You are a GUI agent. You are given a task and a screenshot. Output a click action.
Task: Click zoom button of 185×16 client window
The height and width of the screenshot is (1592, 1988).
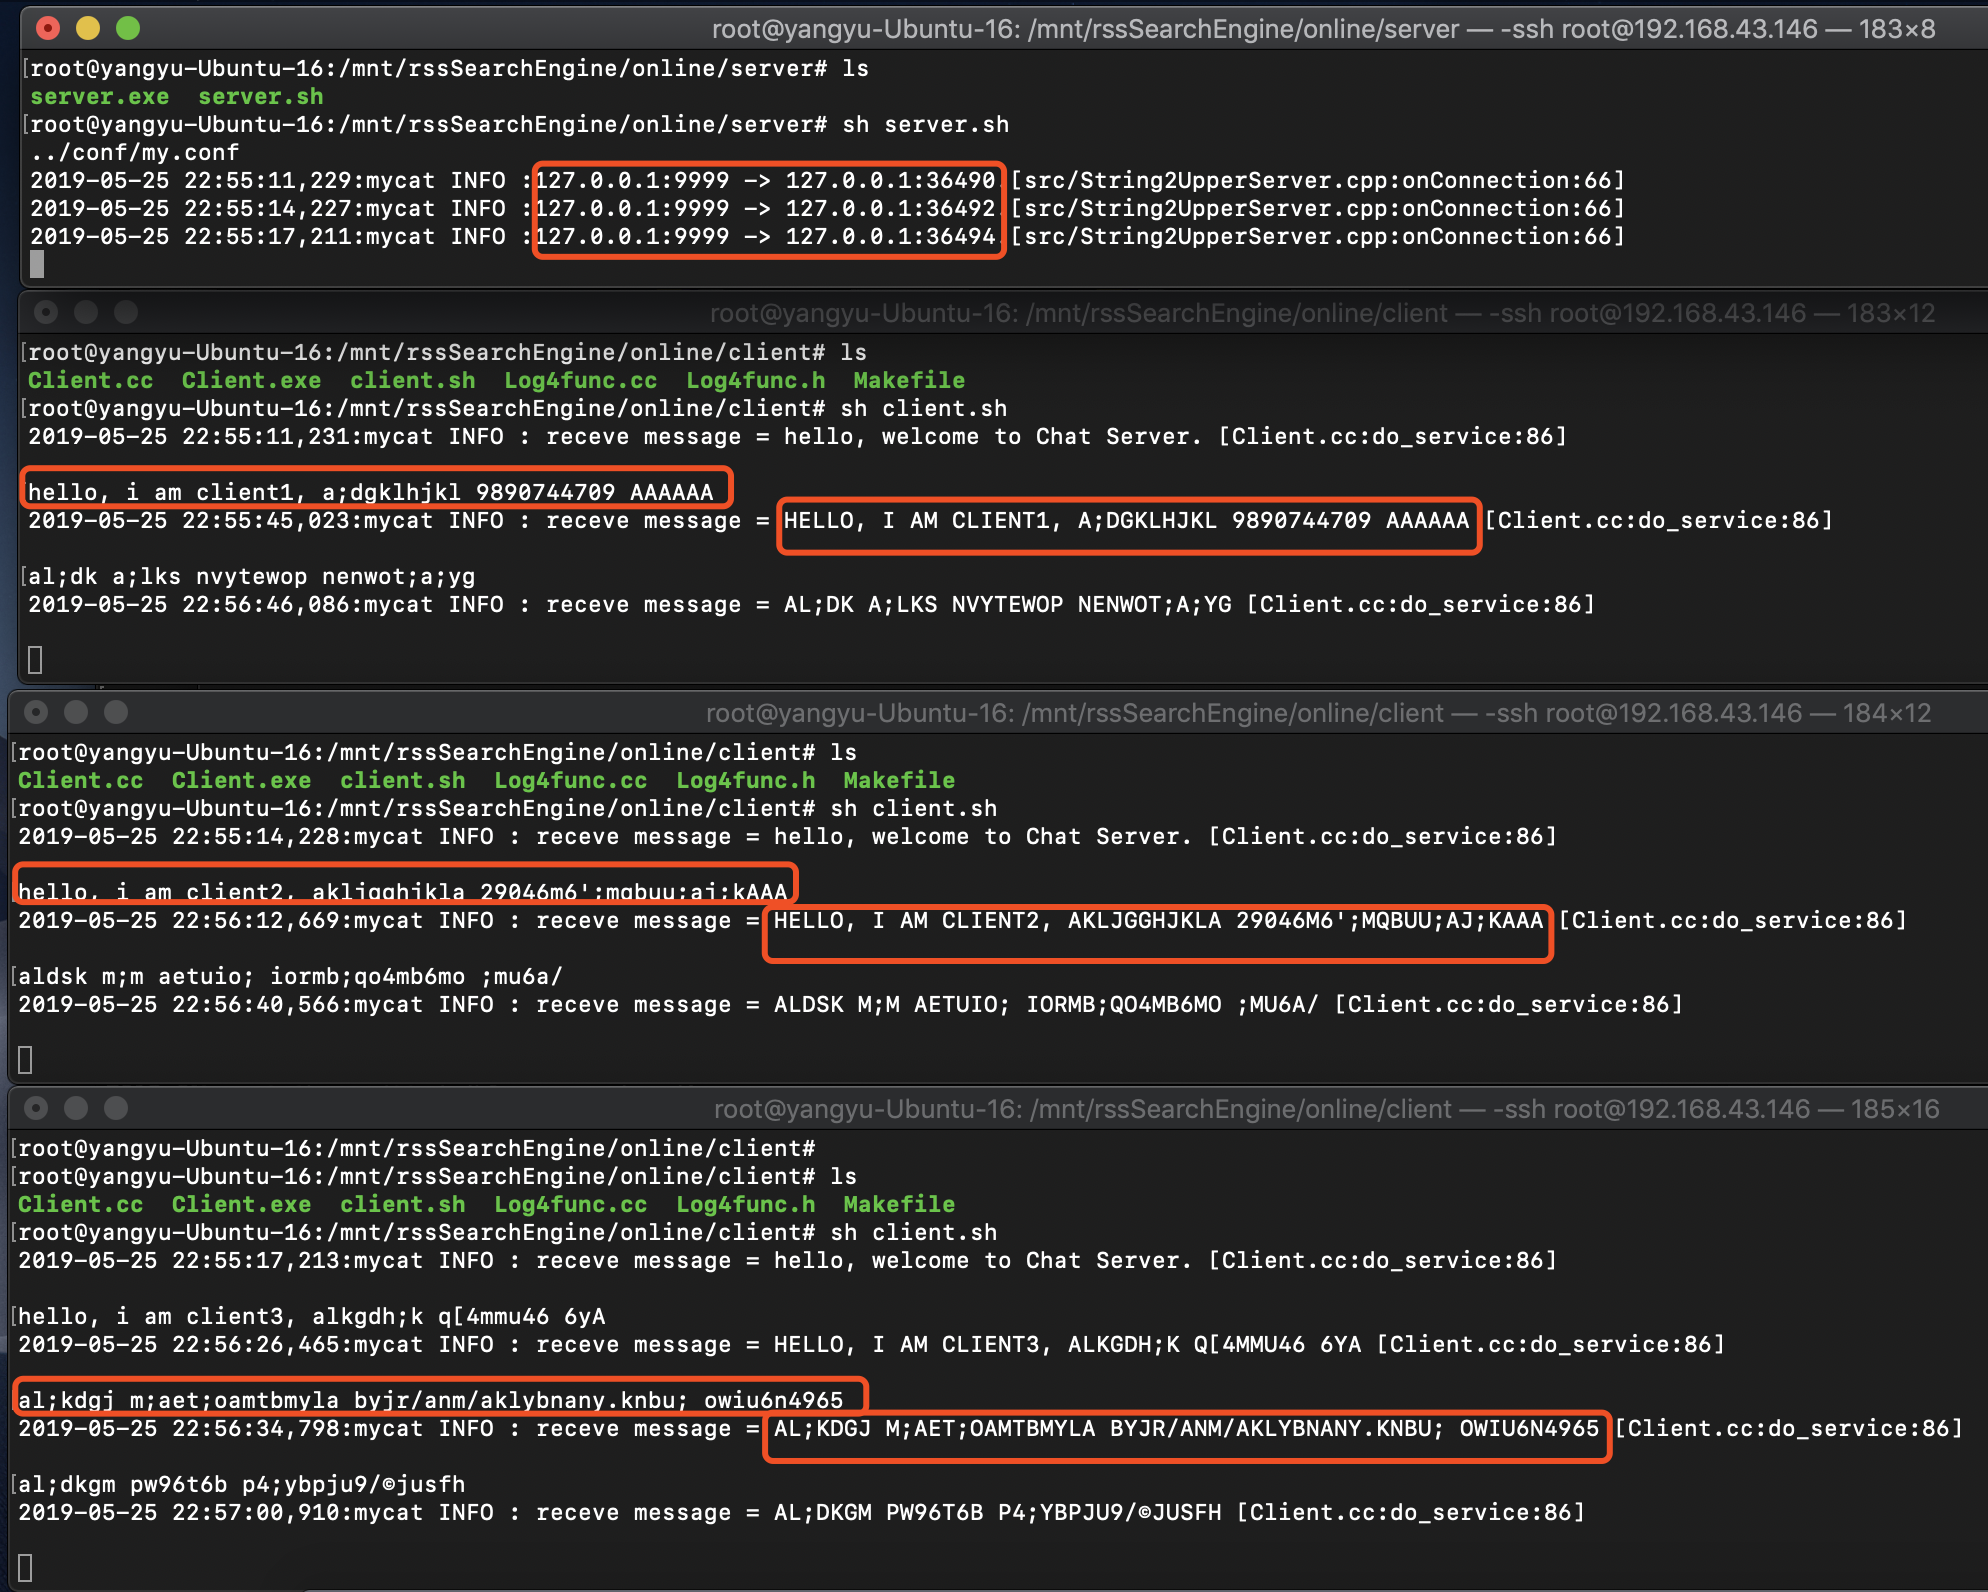point(116,1108)
